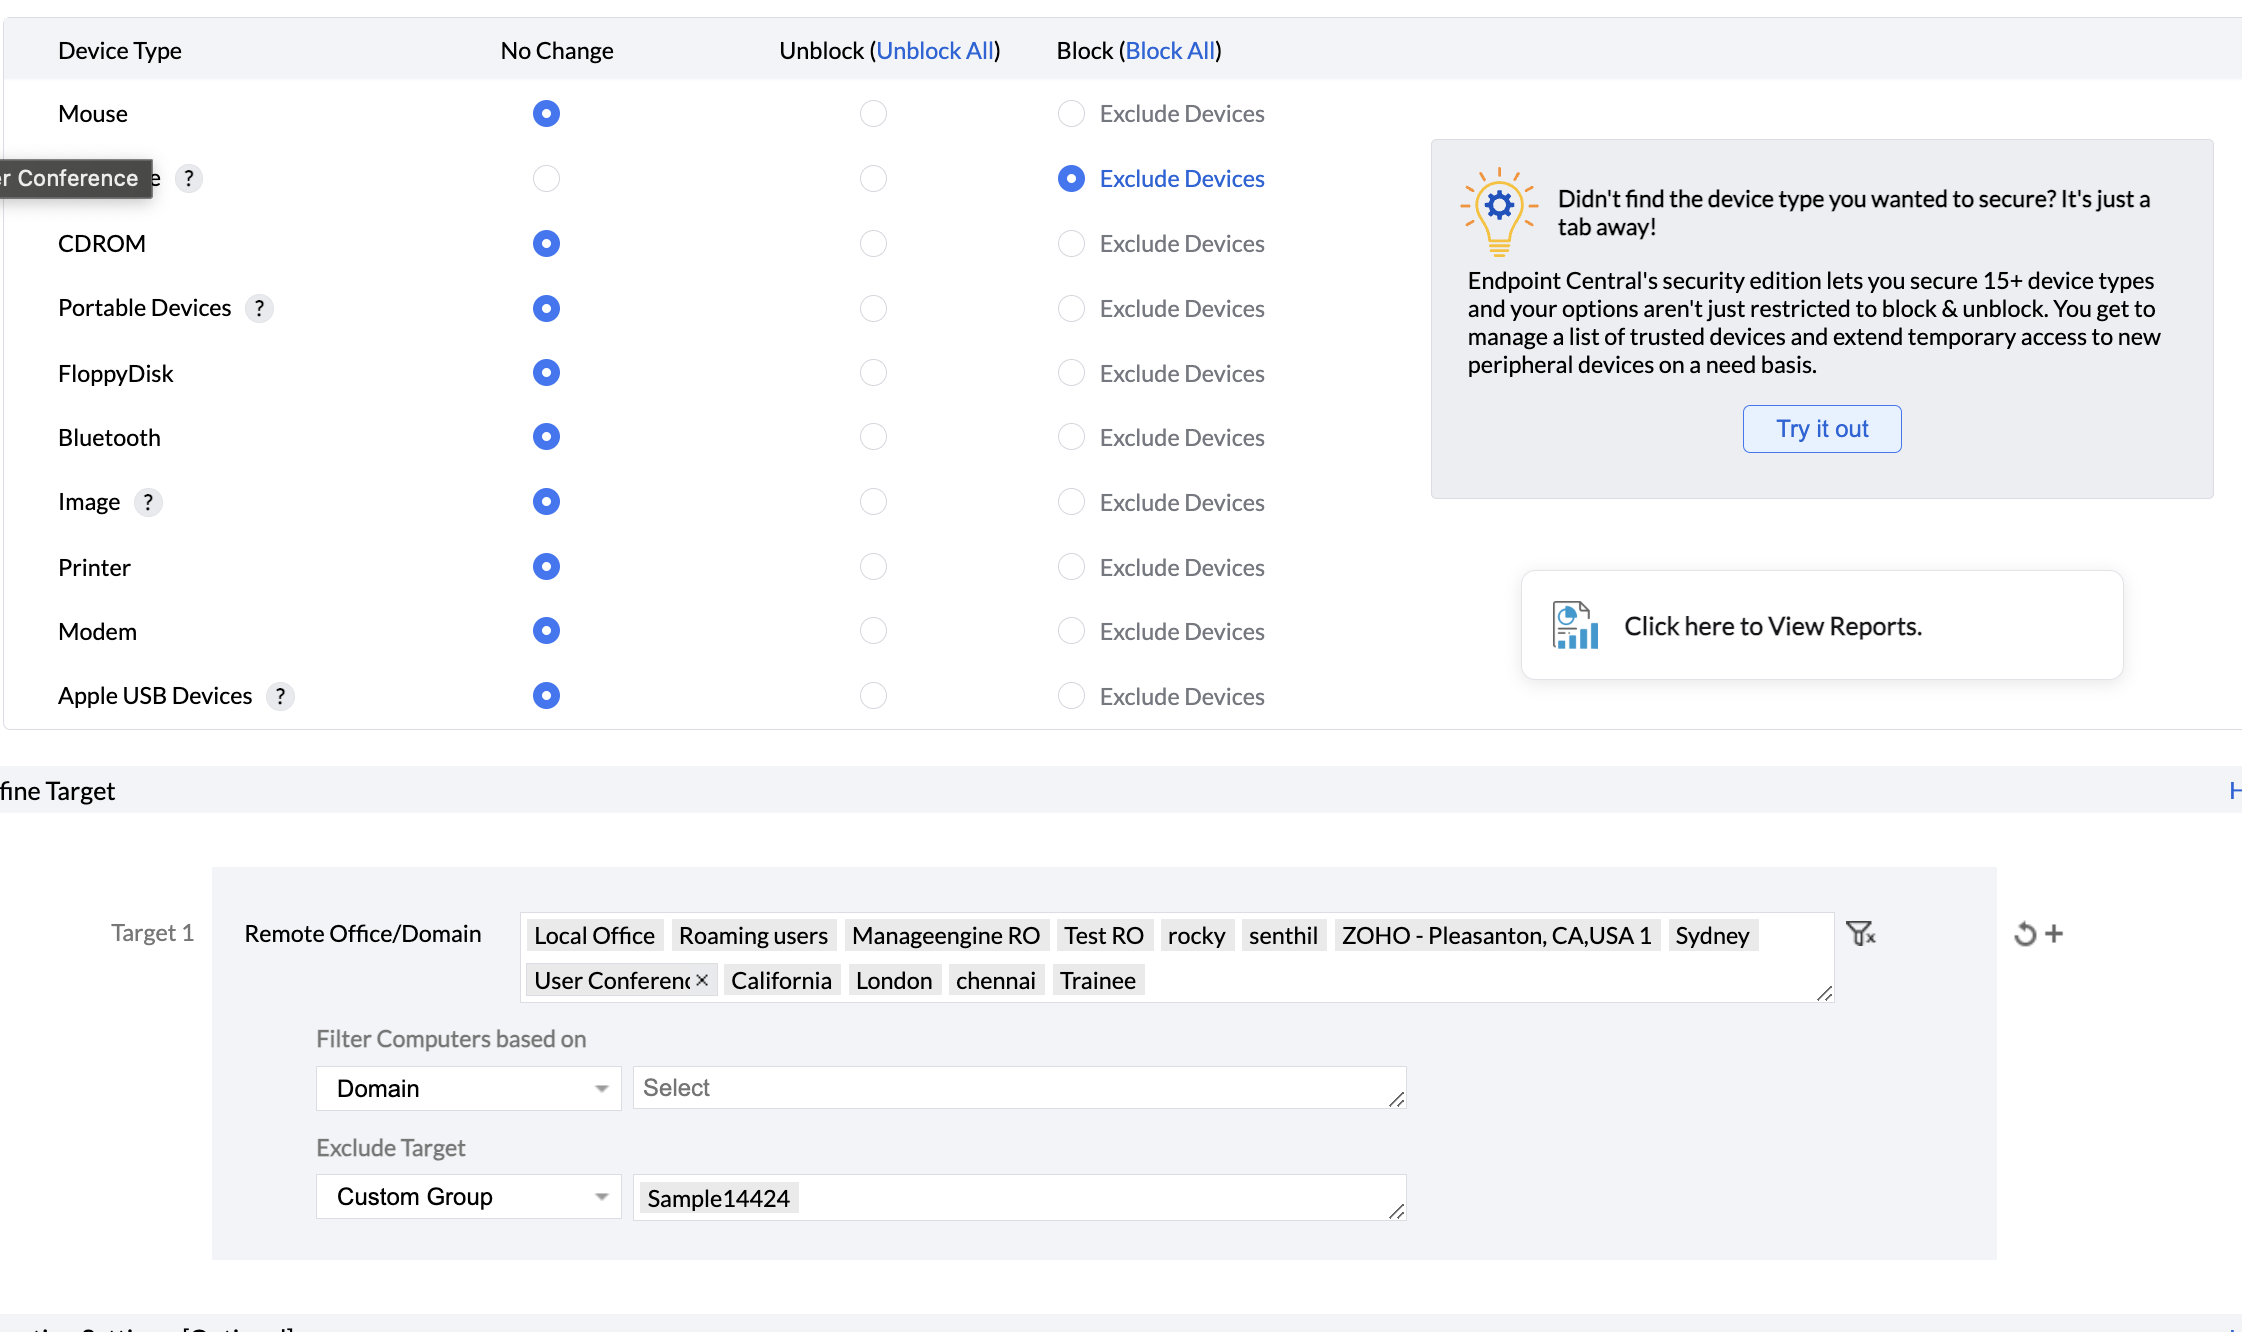Select No Change radio for CDROM

point(546,244)
